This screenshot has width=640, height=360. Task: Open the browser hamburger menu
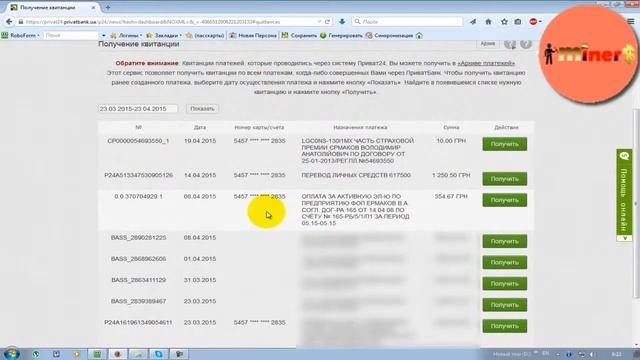coord(631,22)
